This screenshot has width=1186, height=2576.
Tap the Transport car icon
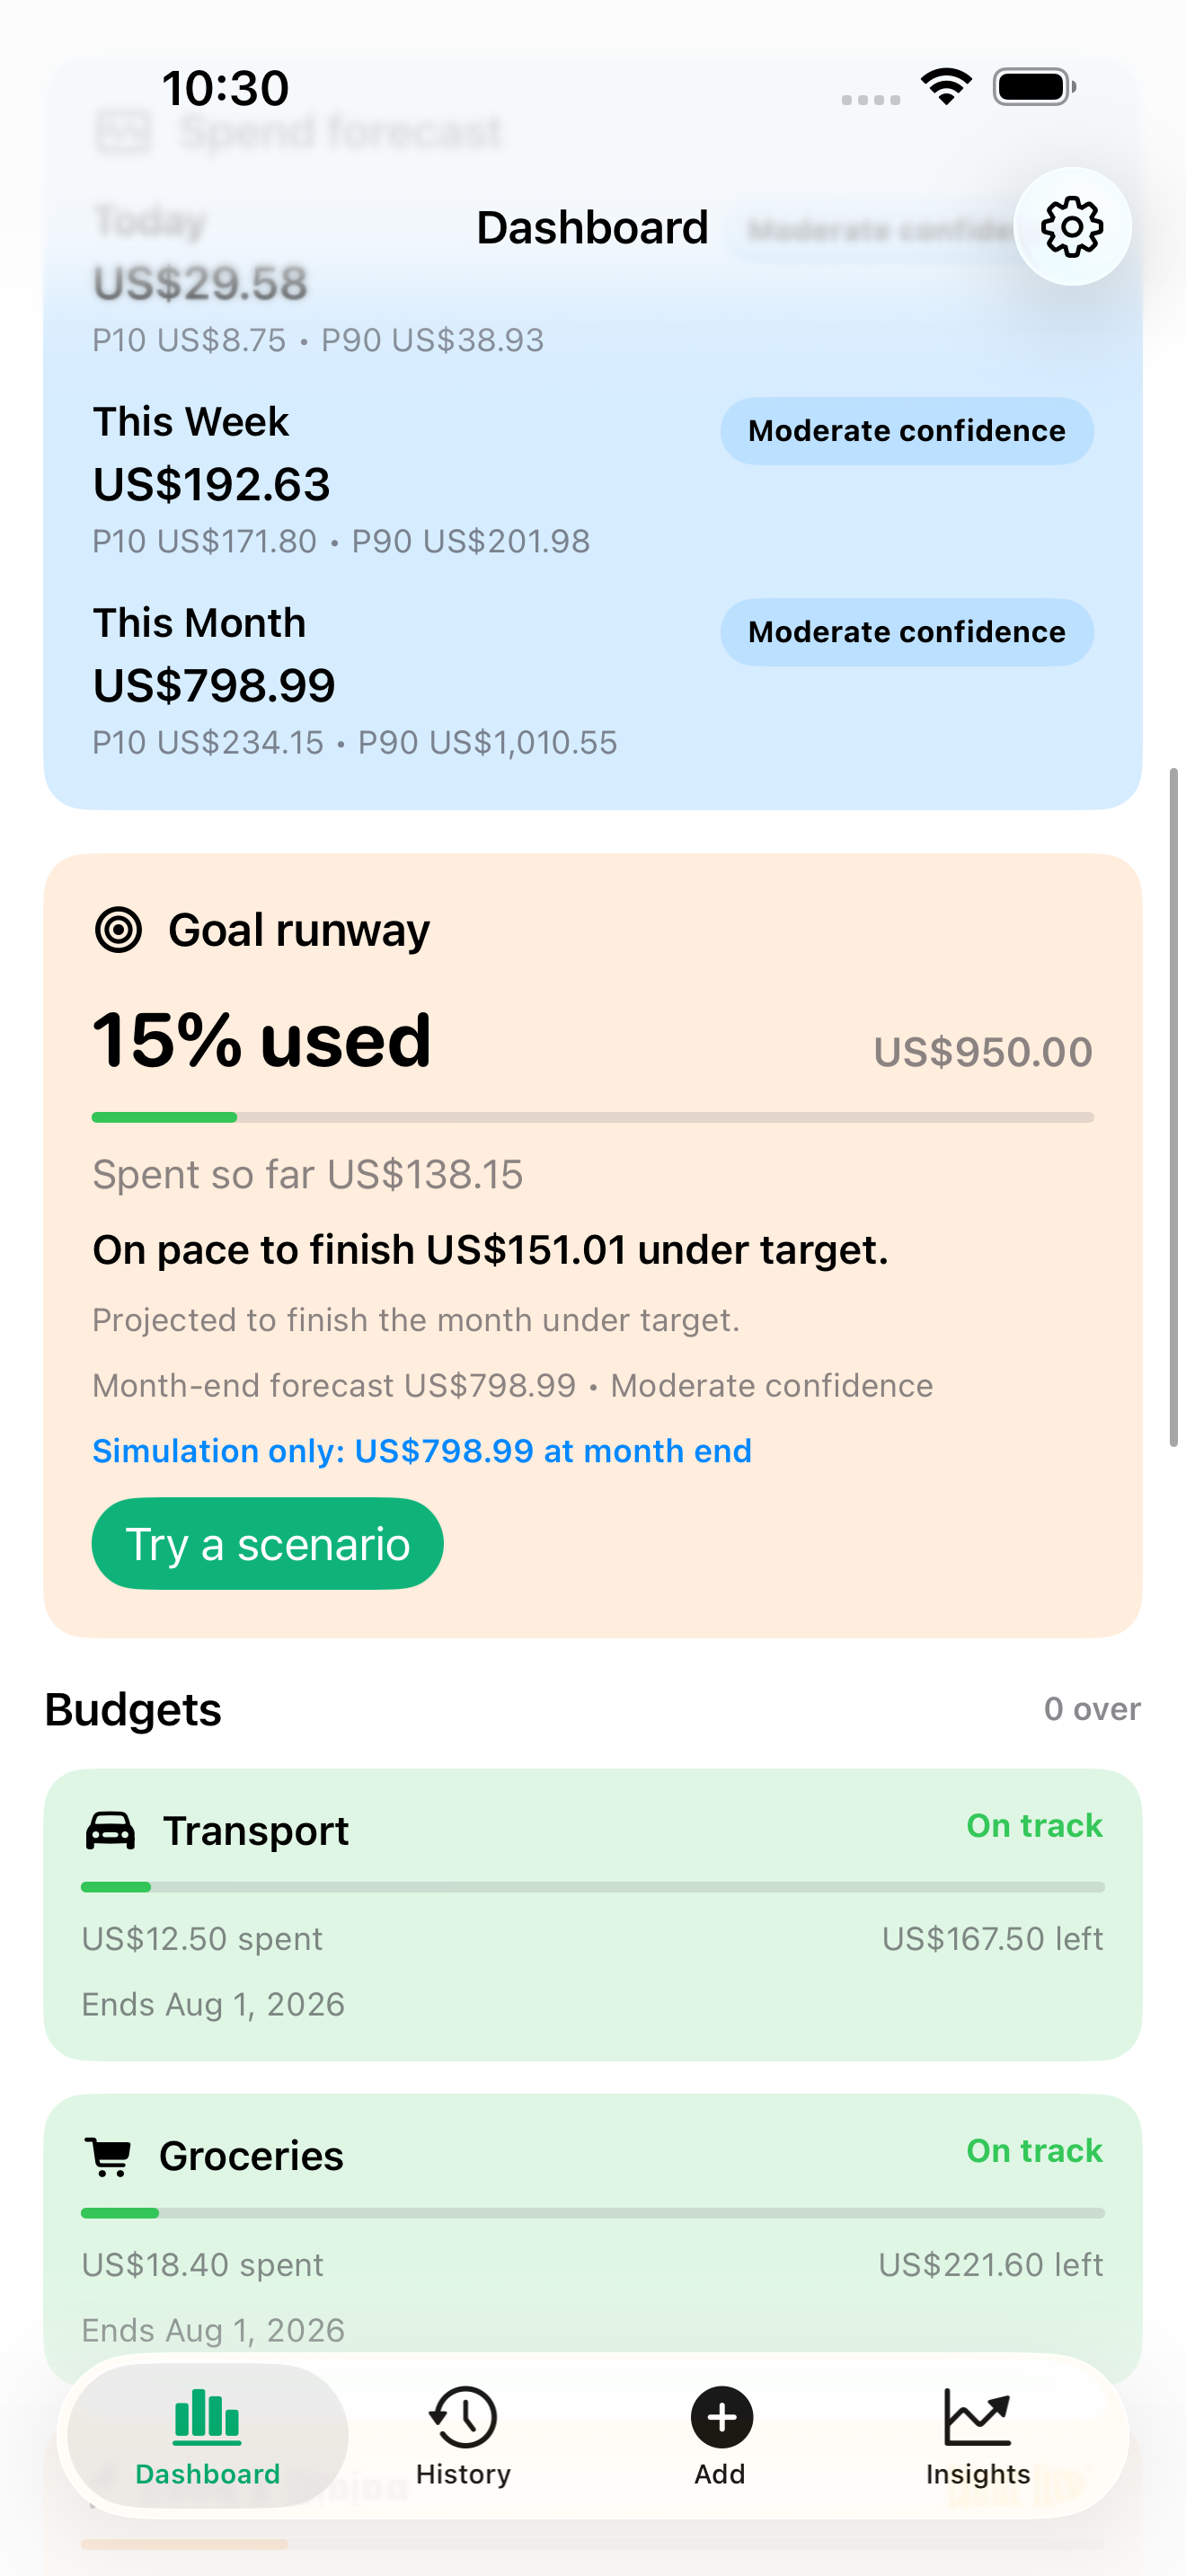tap(110, 1831)
